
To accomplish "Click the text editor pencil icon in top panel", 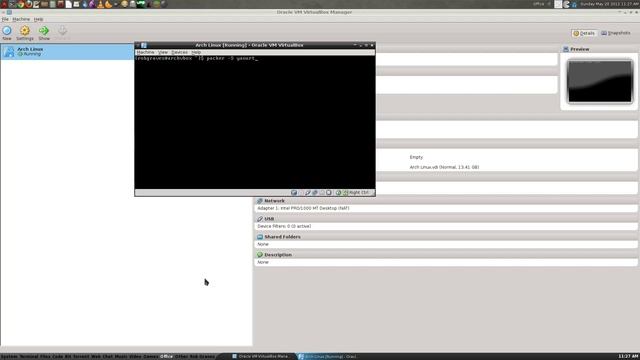I will 36,4.
